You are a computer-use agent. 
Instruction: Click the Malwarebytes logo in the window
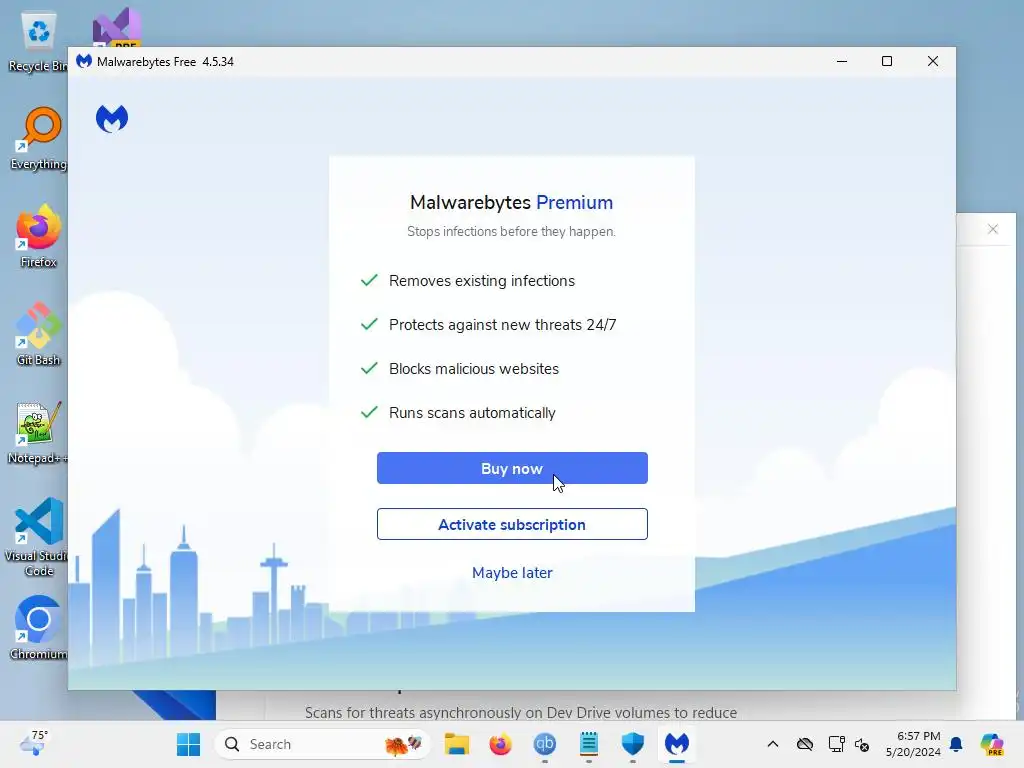point(112,119)
